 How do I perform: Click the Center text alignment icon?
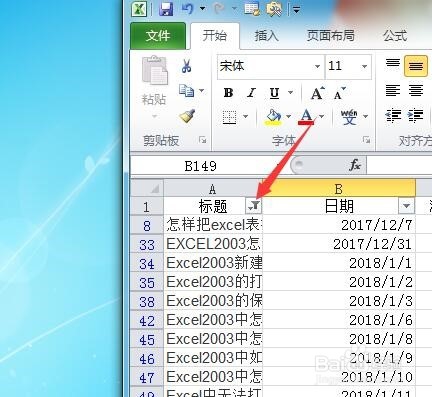click(x=416, y=90)
